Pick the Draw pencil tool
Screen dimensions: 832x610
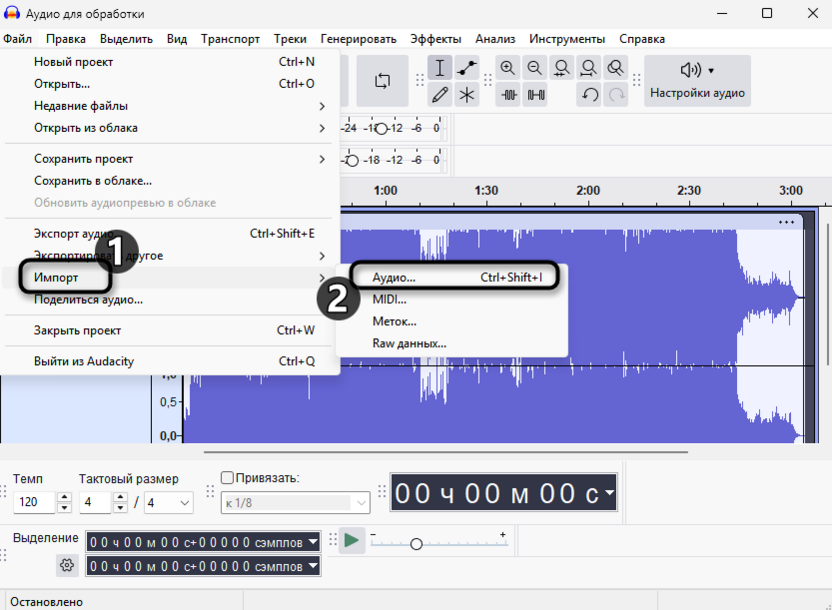(x=440, y=95)
